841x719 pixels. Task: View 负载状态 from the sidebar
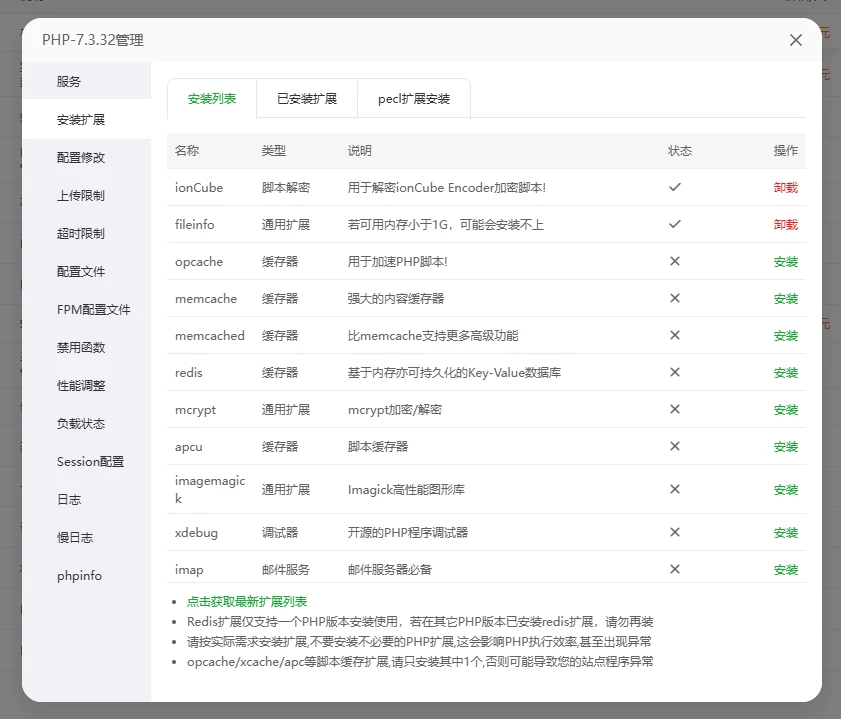(81, 424)
